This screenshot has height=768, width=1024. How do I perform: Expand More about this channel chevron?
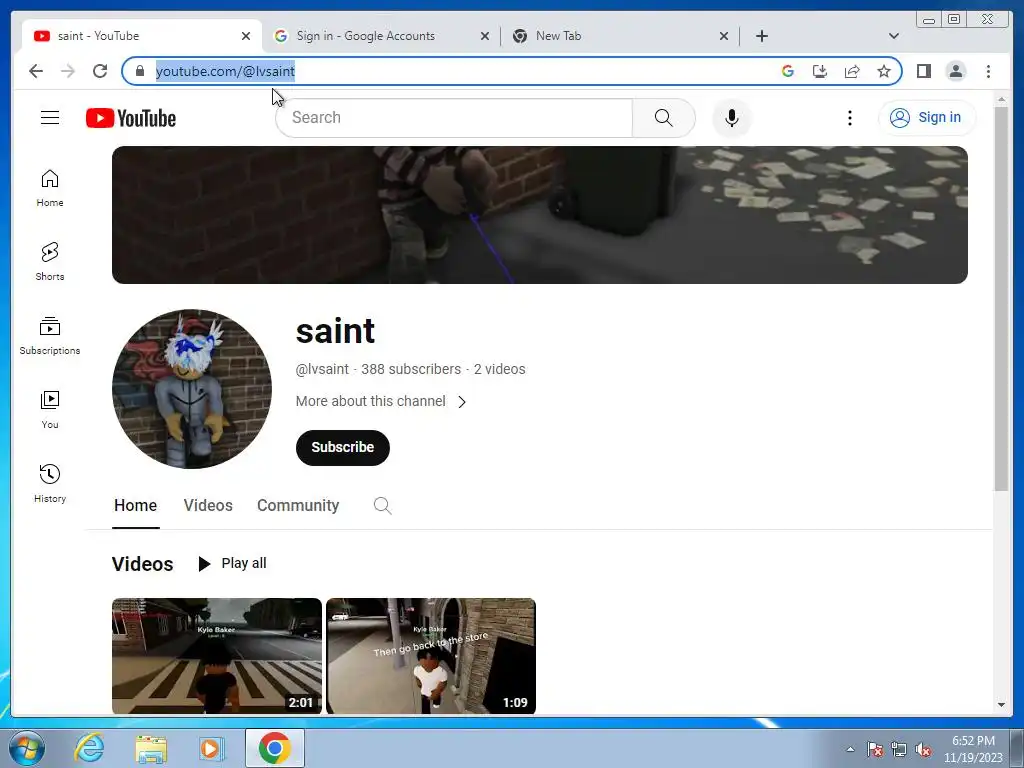[462, 402]
